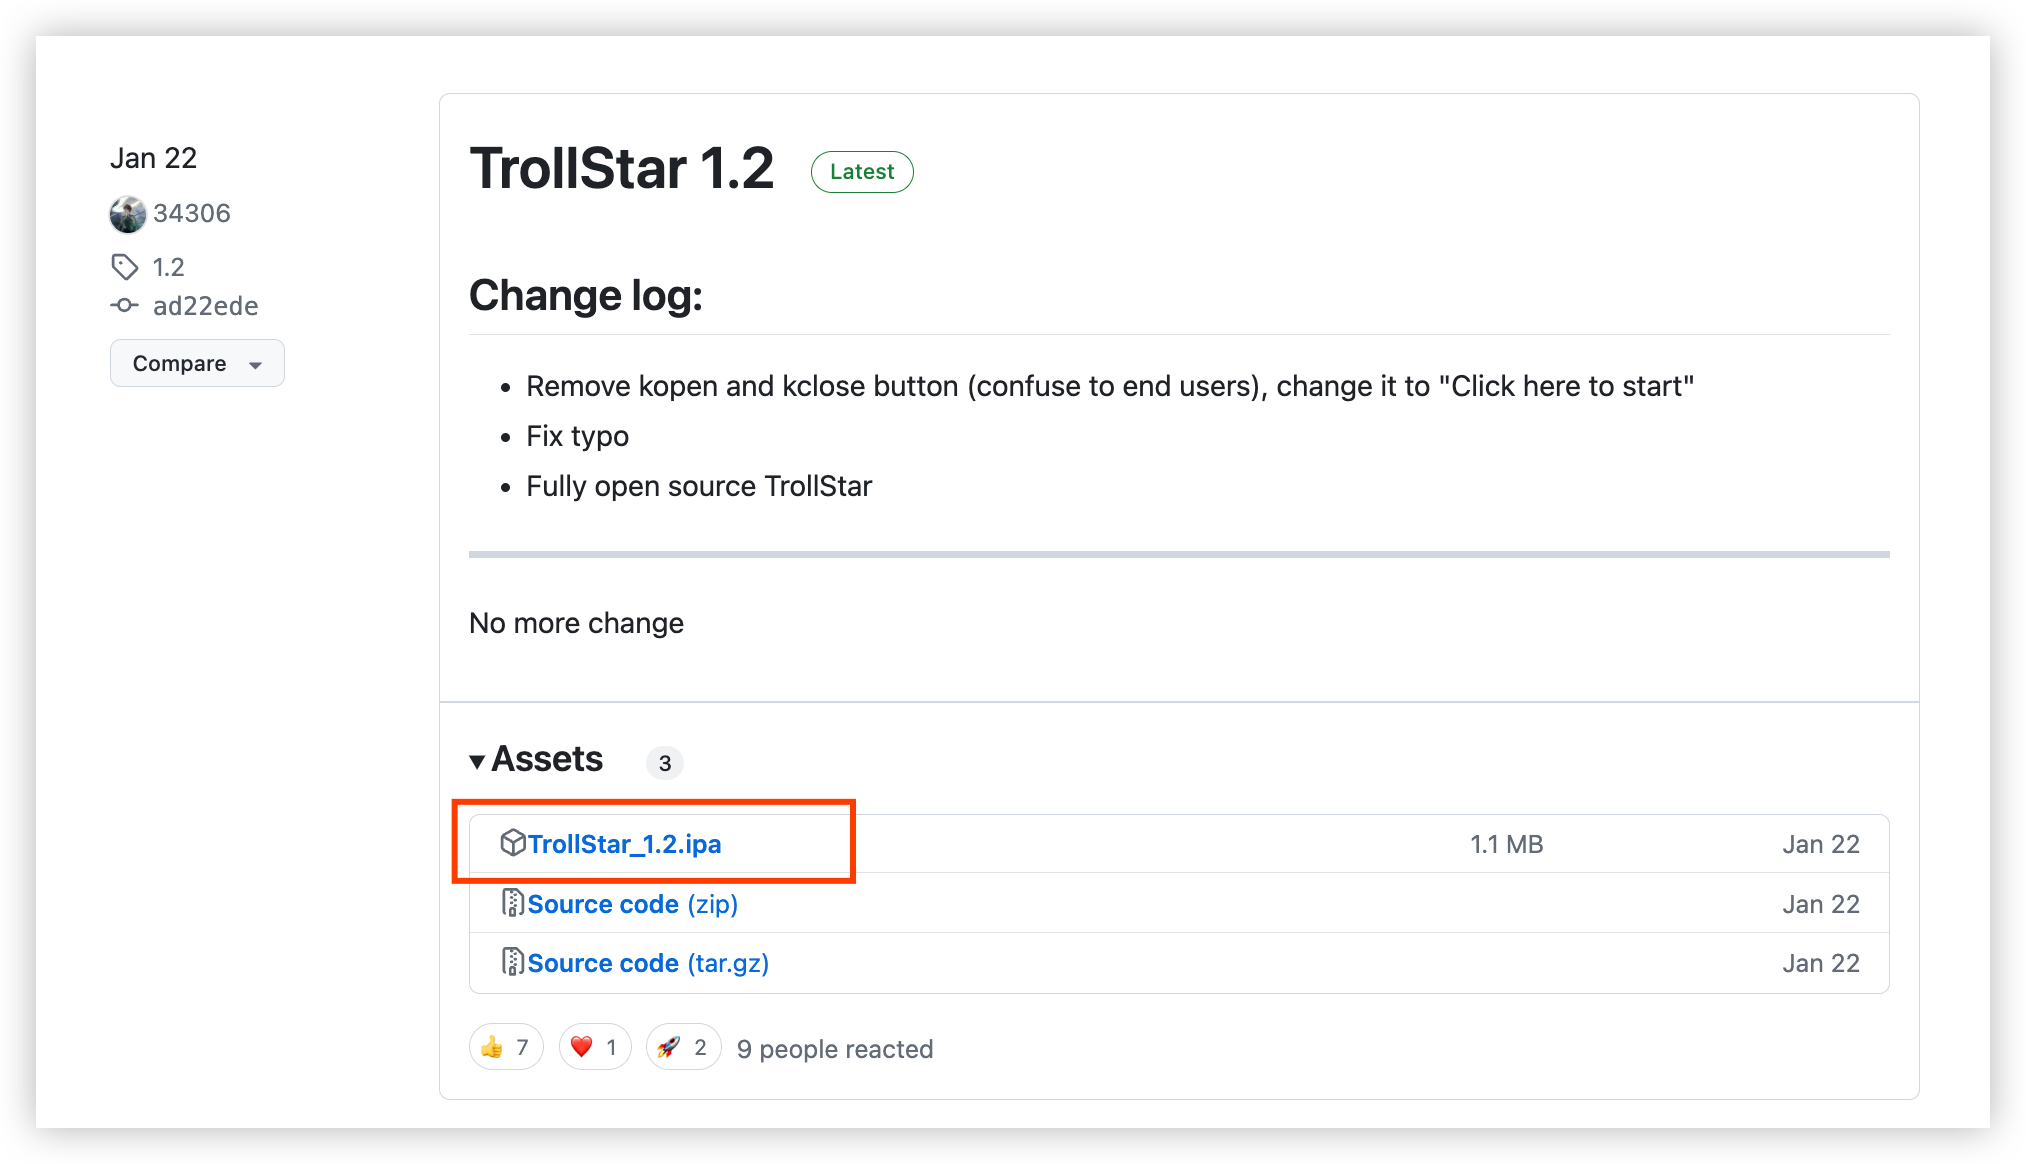The image size is (2026, 1164).
Task: Toggle the thumbs up reaction
Action: [506, 1047]
